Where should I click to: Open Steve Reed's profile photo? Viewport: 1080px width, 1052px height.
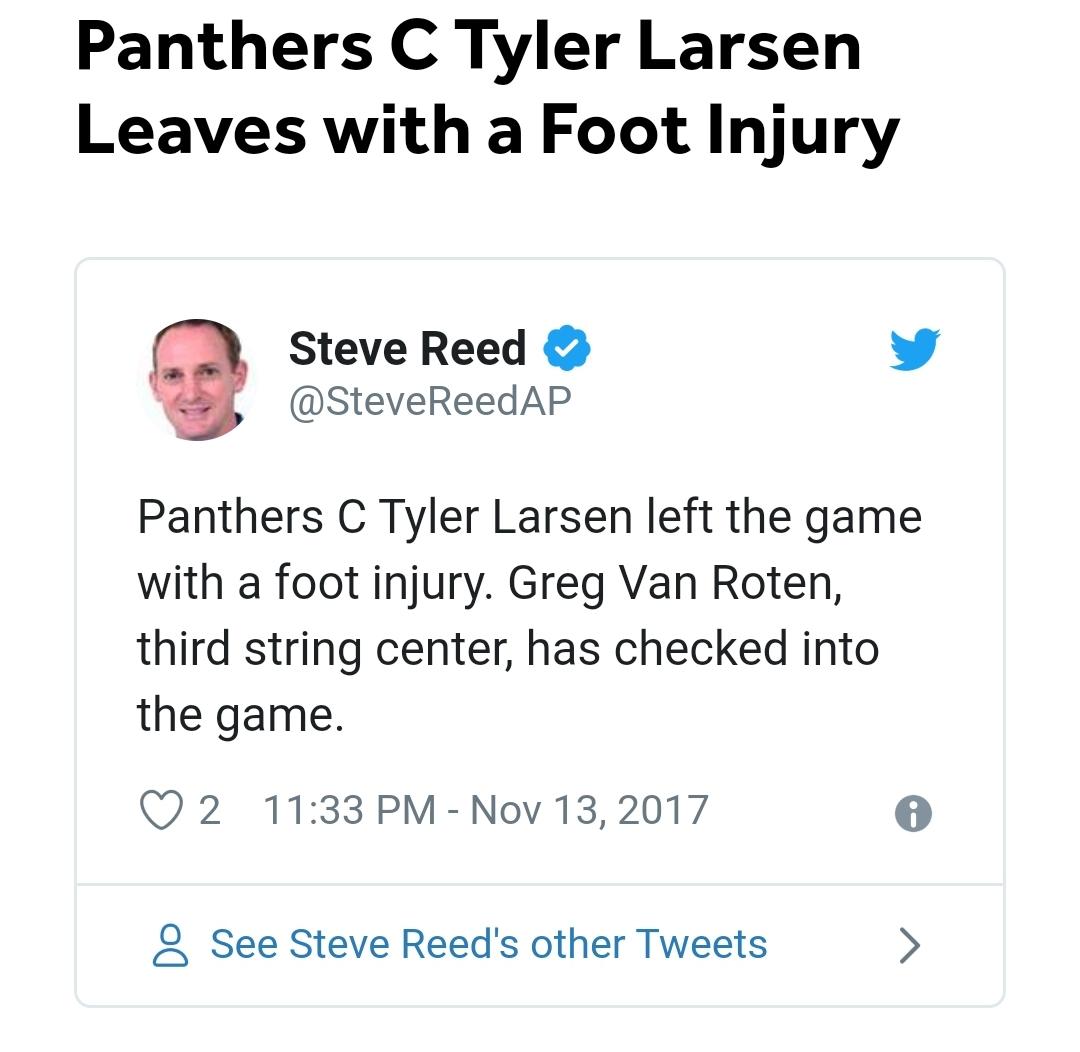(x=199, y=380)
